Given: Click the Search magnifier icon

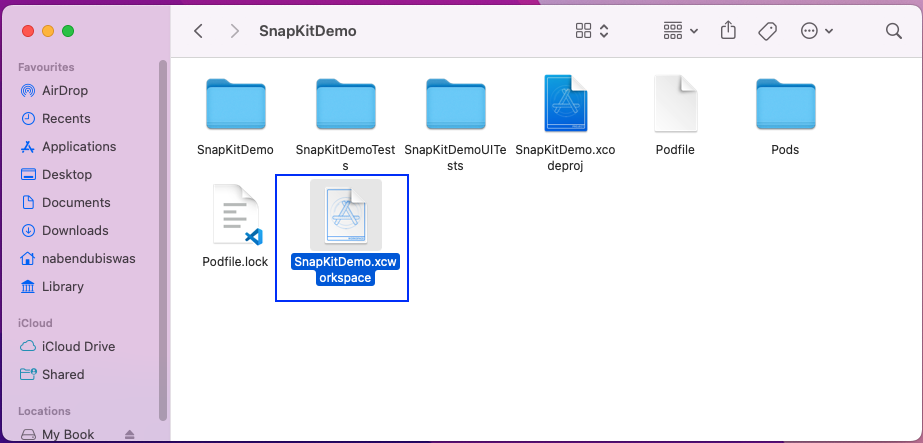Looking at the screenshot, I should pyautogui.click(x=894, y=31).
